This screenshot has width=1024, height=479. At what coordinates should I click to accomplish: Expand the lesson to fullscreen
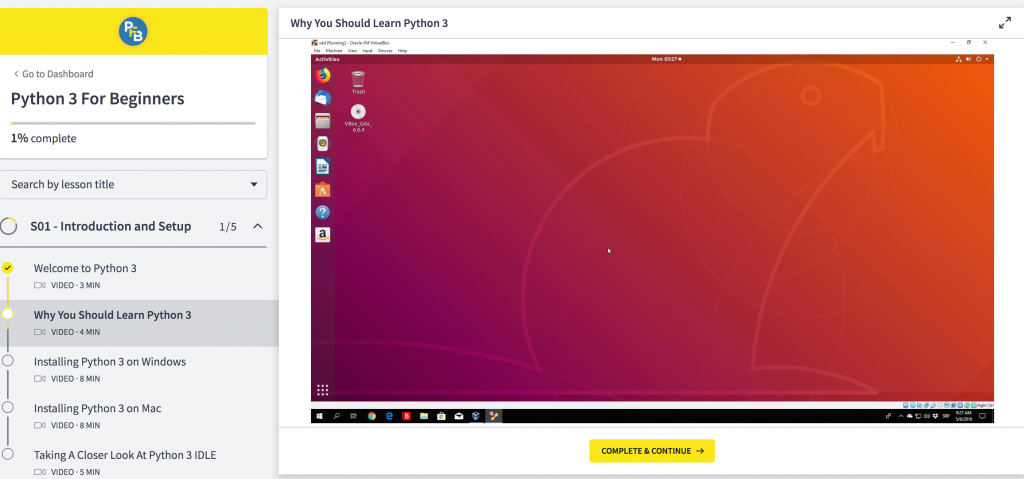coord(1004,23)
